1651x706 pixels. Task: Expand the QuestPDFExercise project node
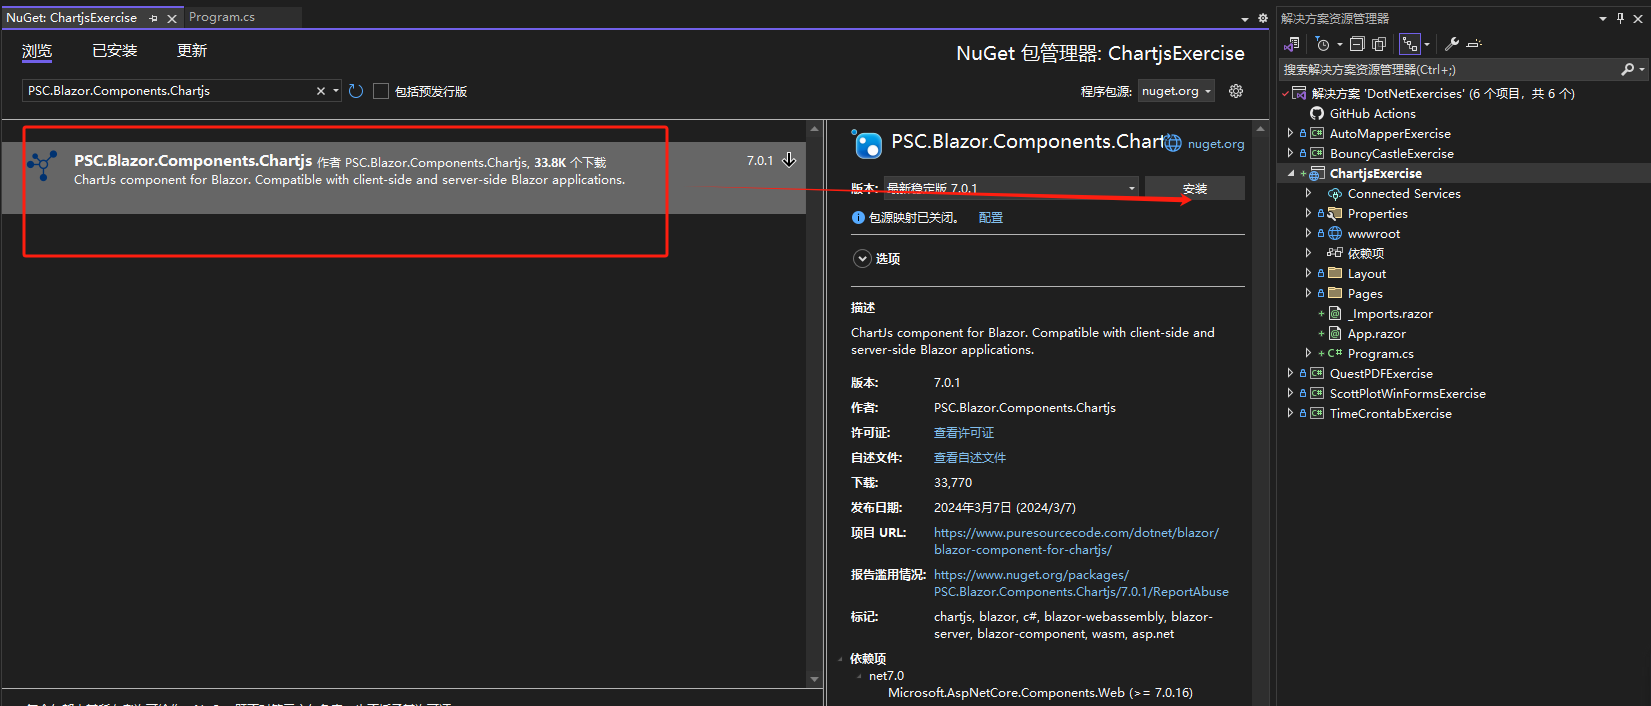pos(1290,373)
